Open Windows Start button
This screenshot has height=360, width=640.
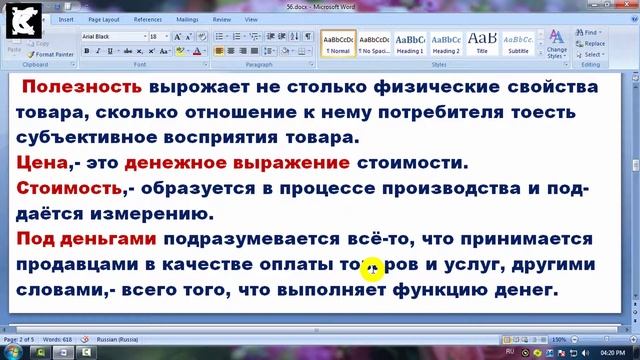point(13,352)
